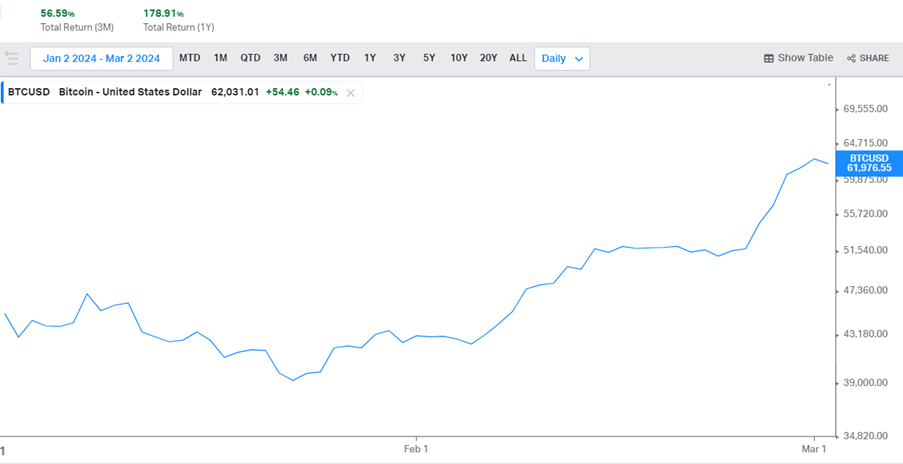
Task: Switch chart to 1Y range
Action: pos(370,58)
